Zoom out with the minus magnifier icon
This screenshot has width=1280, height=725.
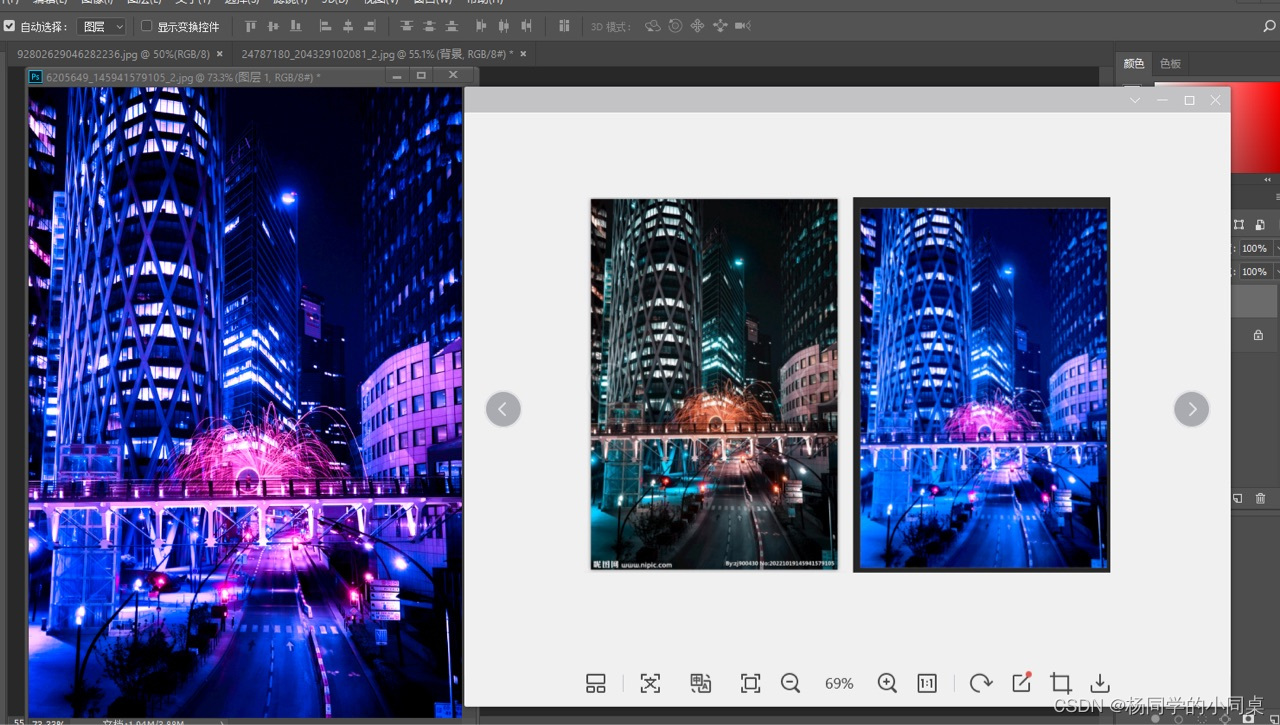[x=790, y=683]
